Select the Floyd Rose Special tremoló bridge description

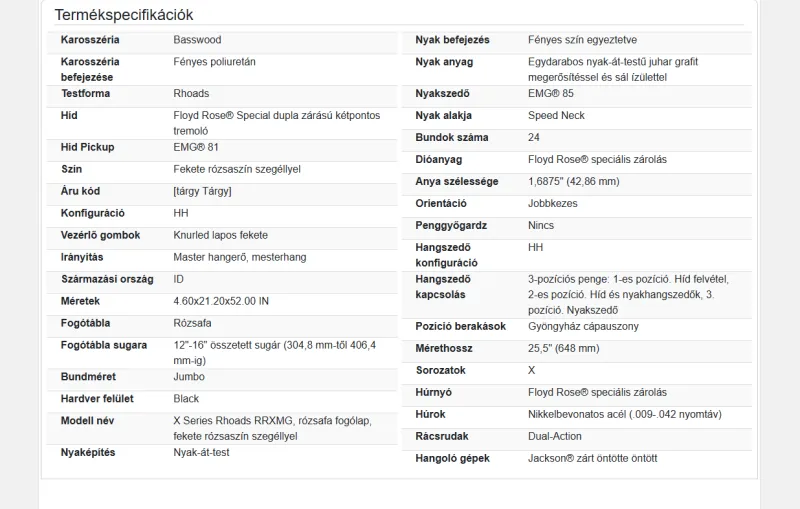click(x=276, y=123)
